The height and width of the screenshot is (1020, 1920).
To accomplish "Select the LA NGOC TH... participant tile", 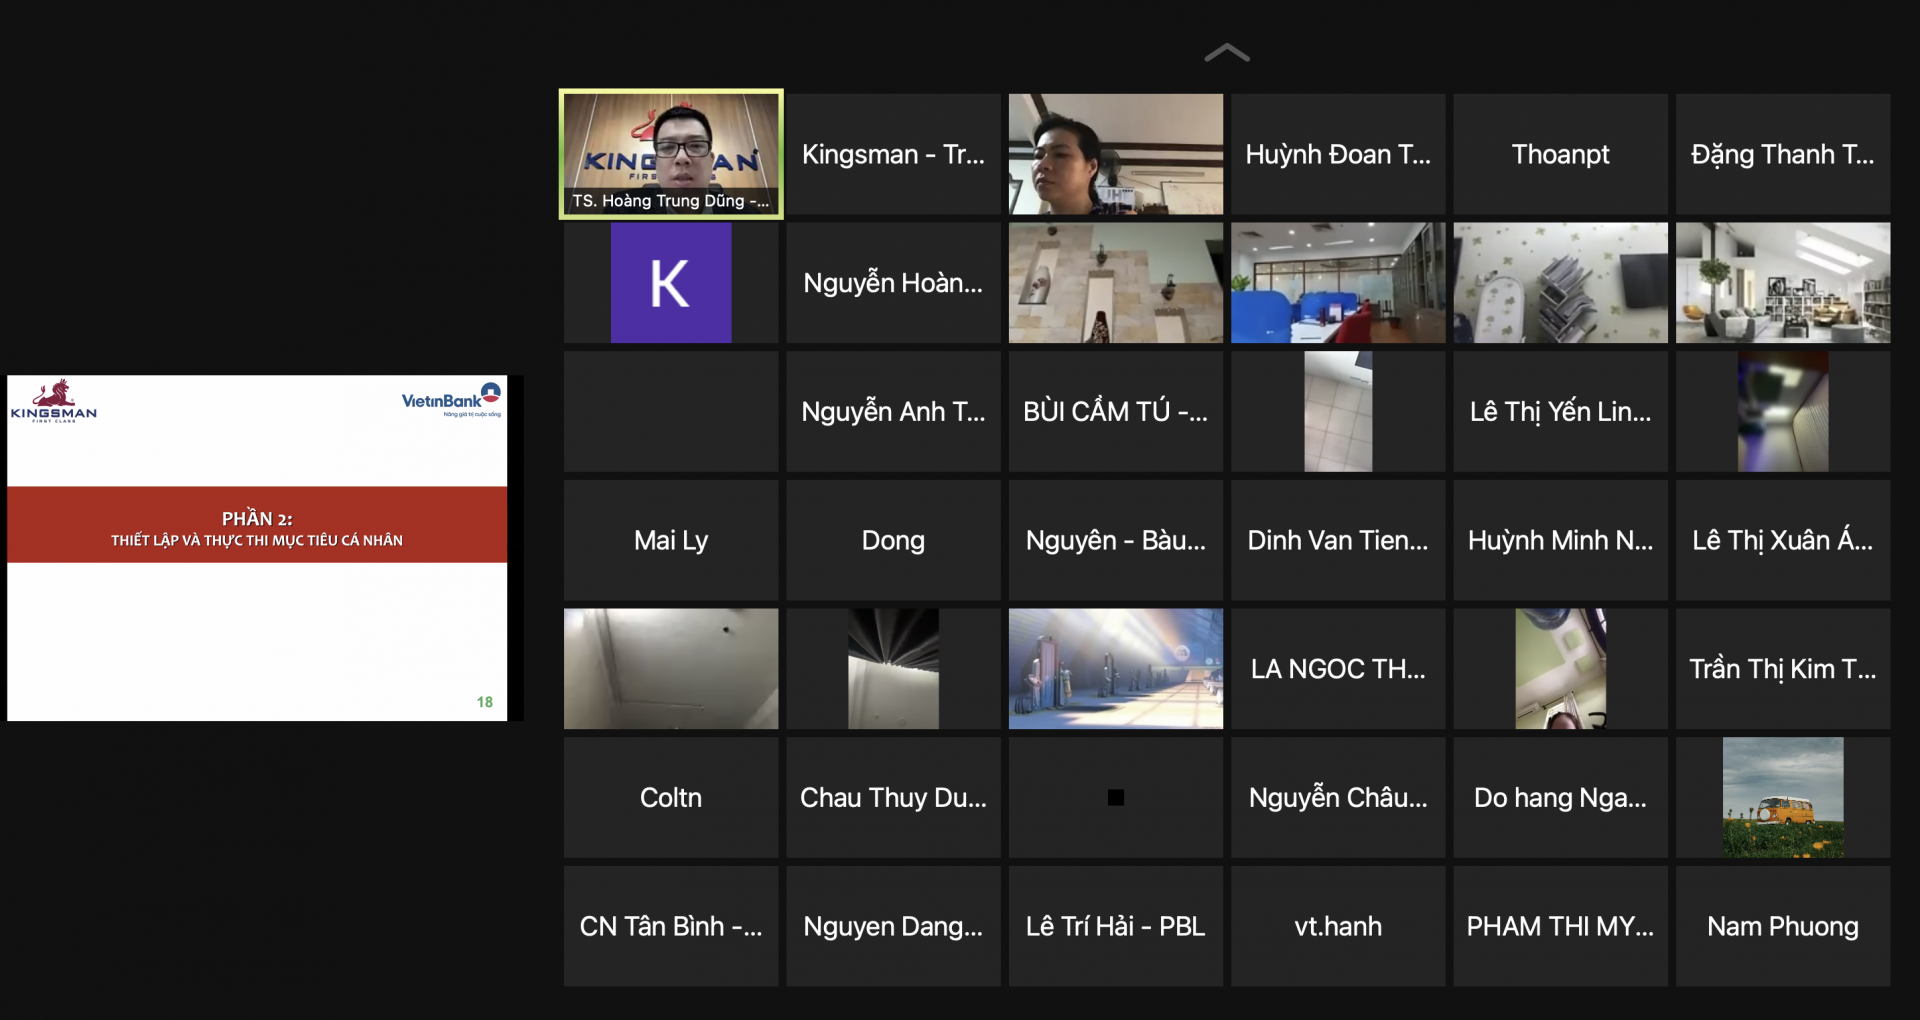I will tap(1337, 668).
